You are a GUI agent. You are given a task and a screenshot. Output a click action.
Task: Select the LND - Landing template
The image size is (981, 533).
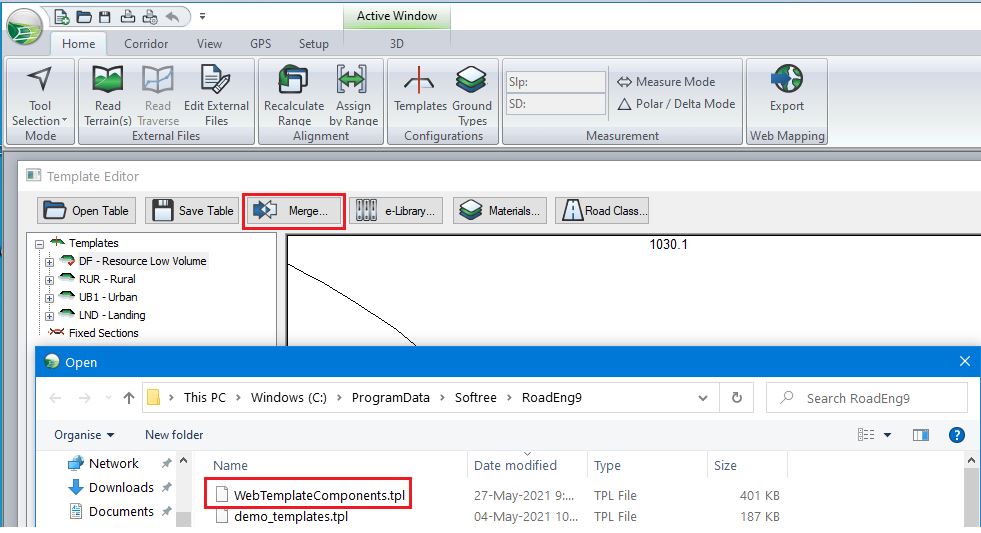pyautogui.click(x=112, y=315)
